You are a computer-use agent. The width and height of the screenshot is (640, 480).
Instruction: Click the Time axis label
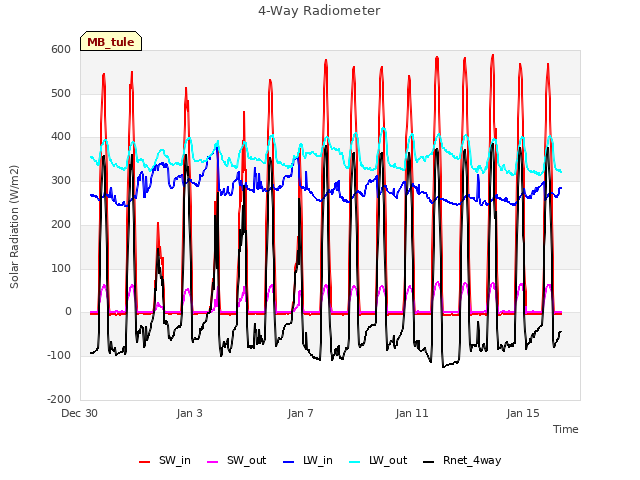(566, 429)
